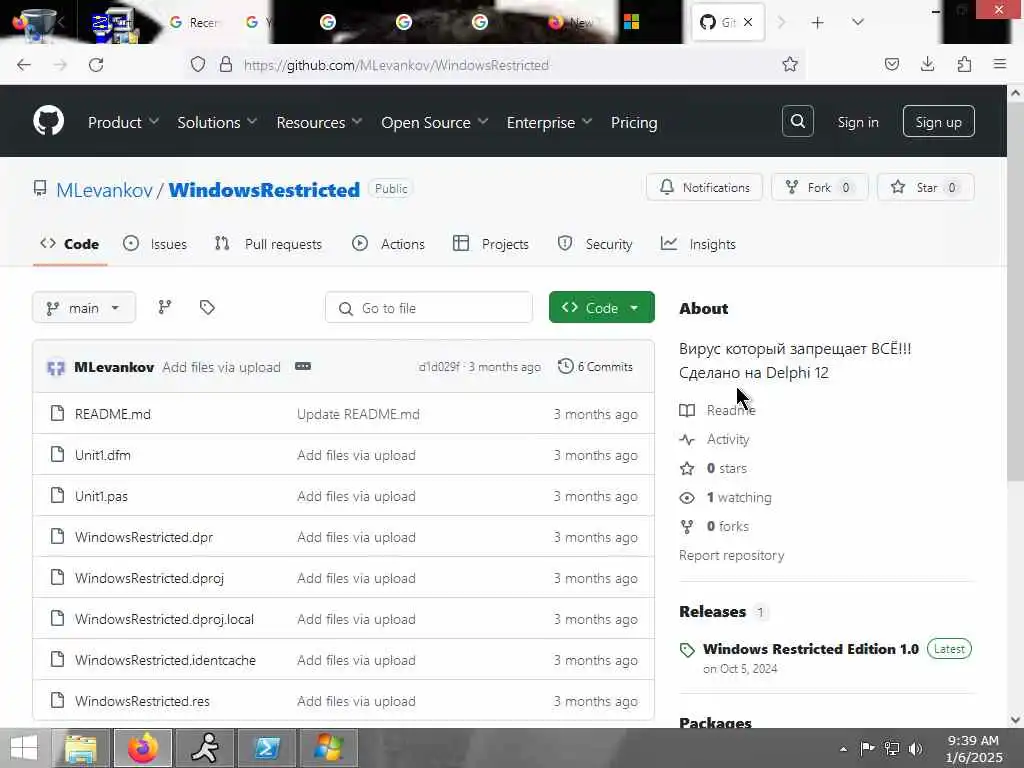Open main branch selector dropdown

[84, 308]
